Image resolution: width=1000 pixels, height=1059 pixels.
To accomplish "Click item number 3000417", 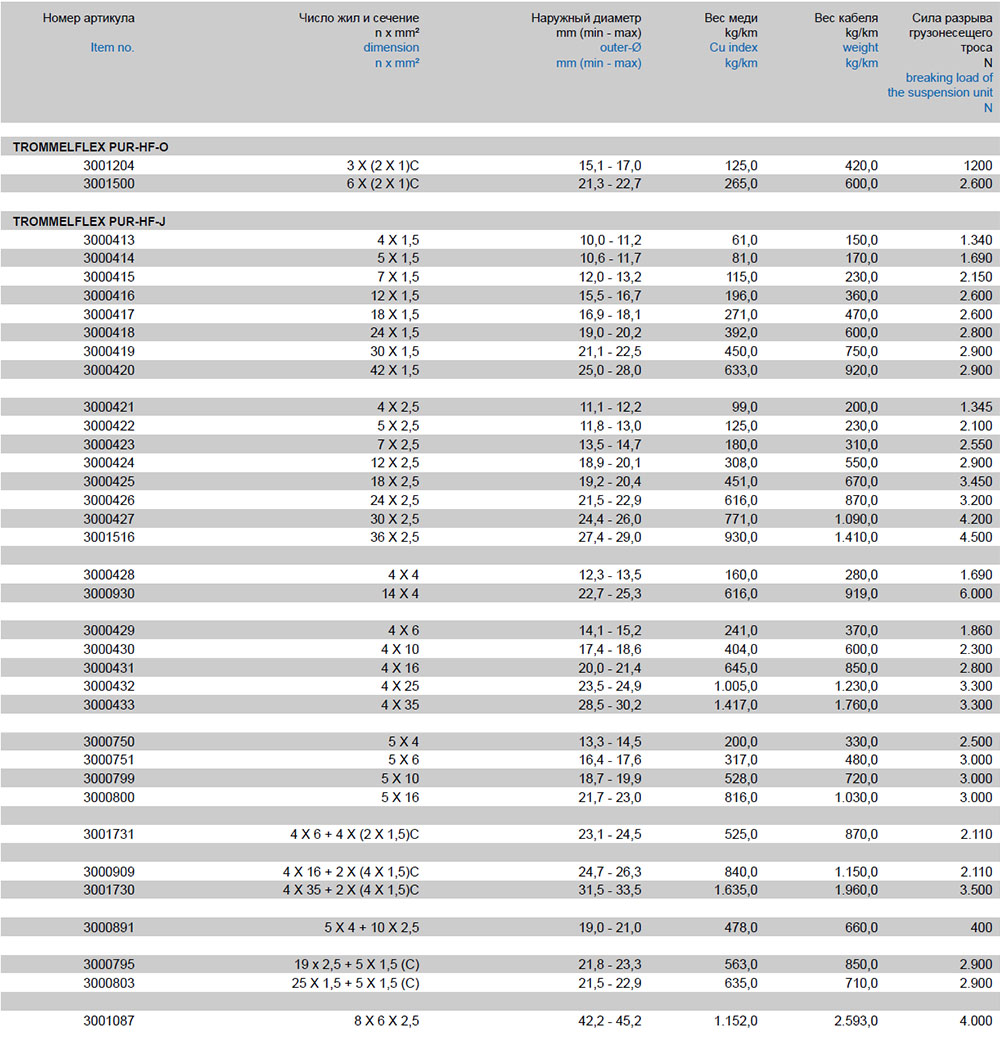I will [109, 314].
